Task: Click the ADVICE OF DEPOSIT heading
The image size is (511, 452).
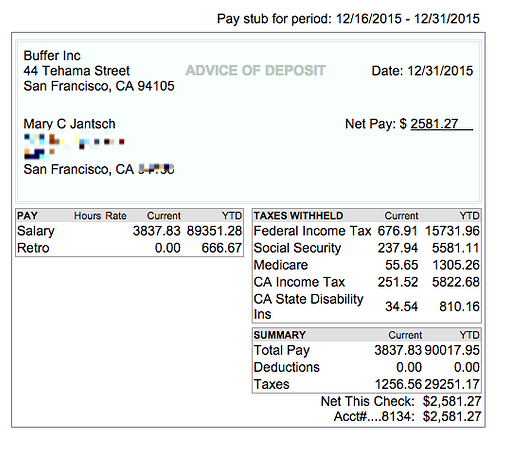Action: [x=255, y=70]
